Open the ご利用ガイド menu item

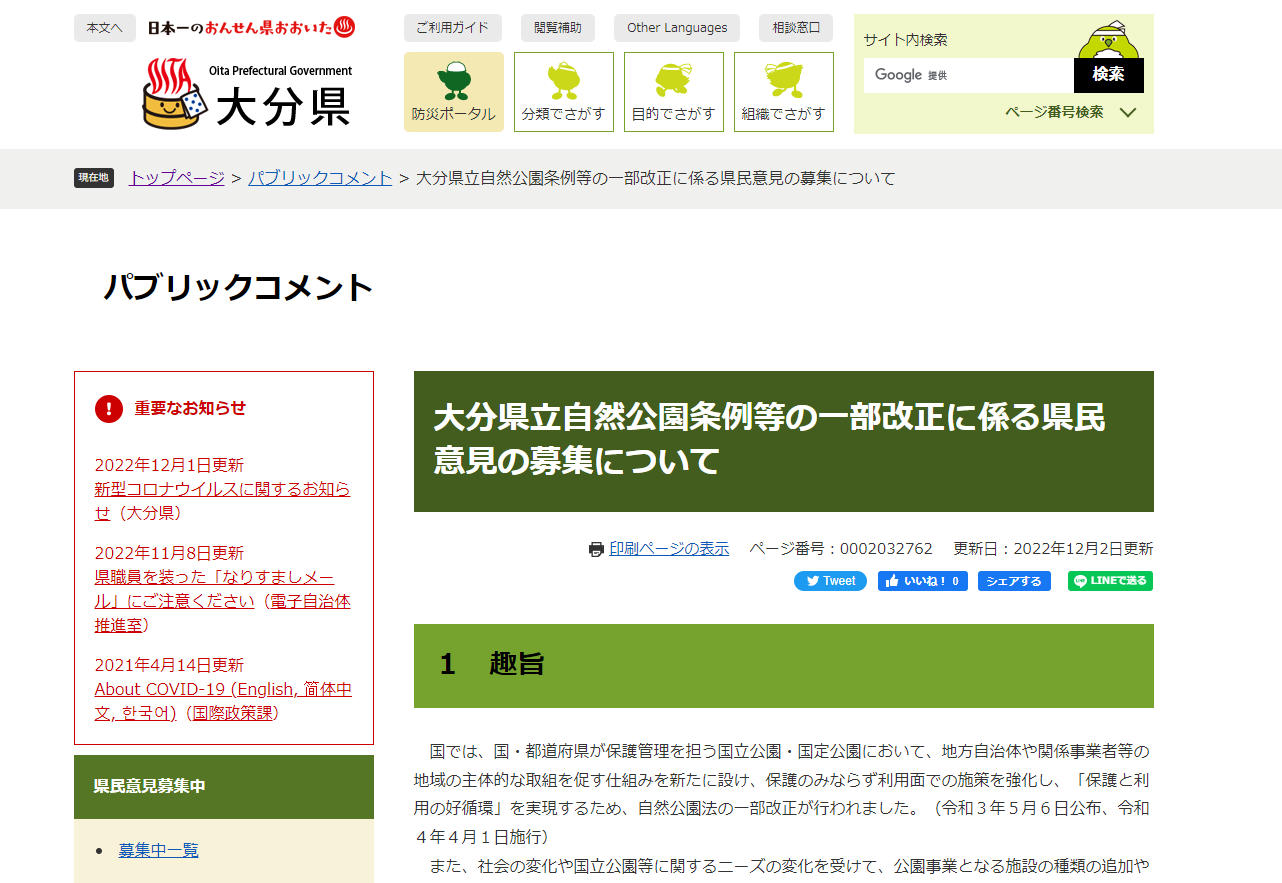(x=452, y=27)
